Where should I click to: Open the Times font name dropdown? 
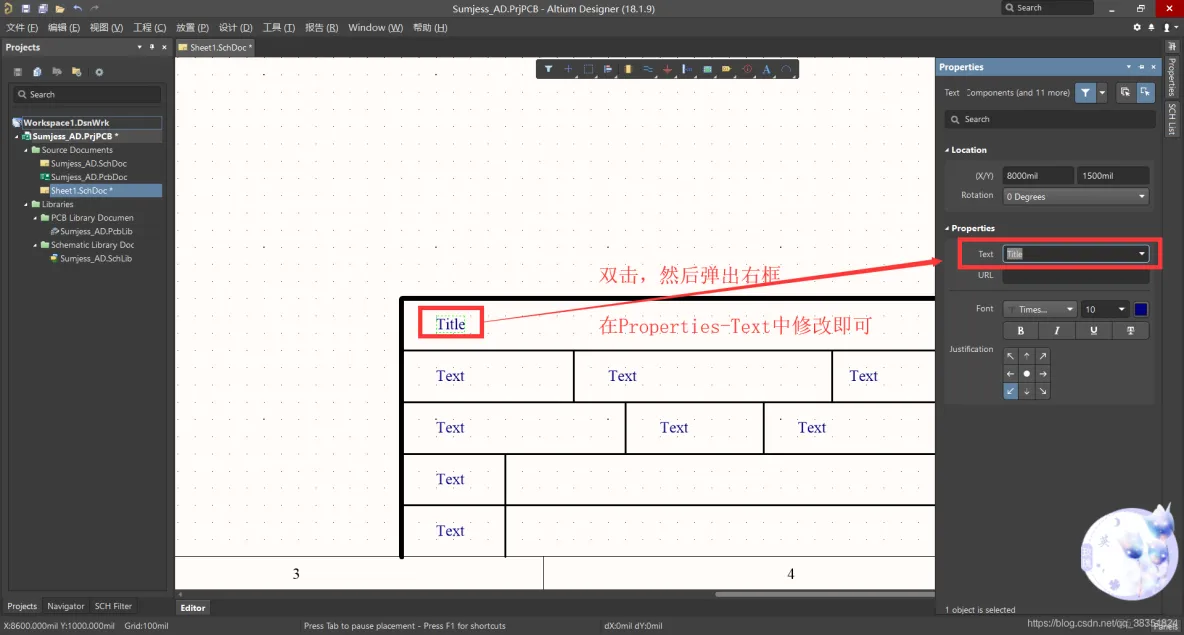pos(1040,310)
